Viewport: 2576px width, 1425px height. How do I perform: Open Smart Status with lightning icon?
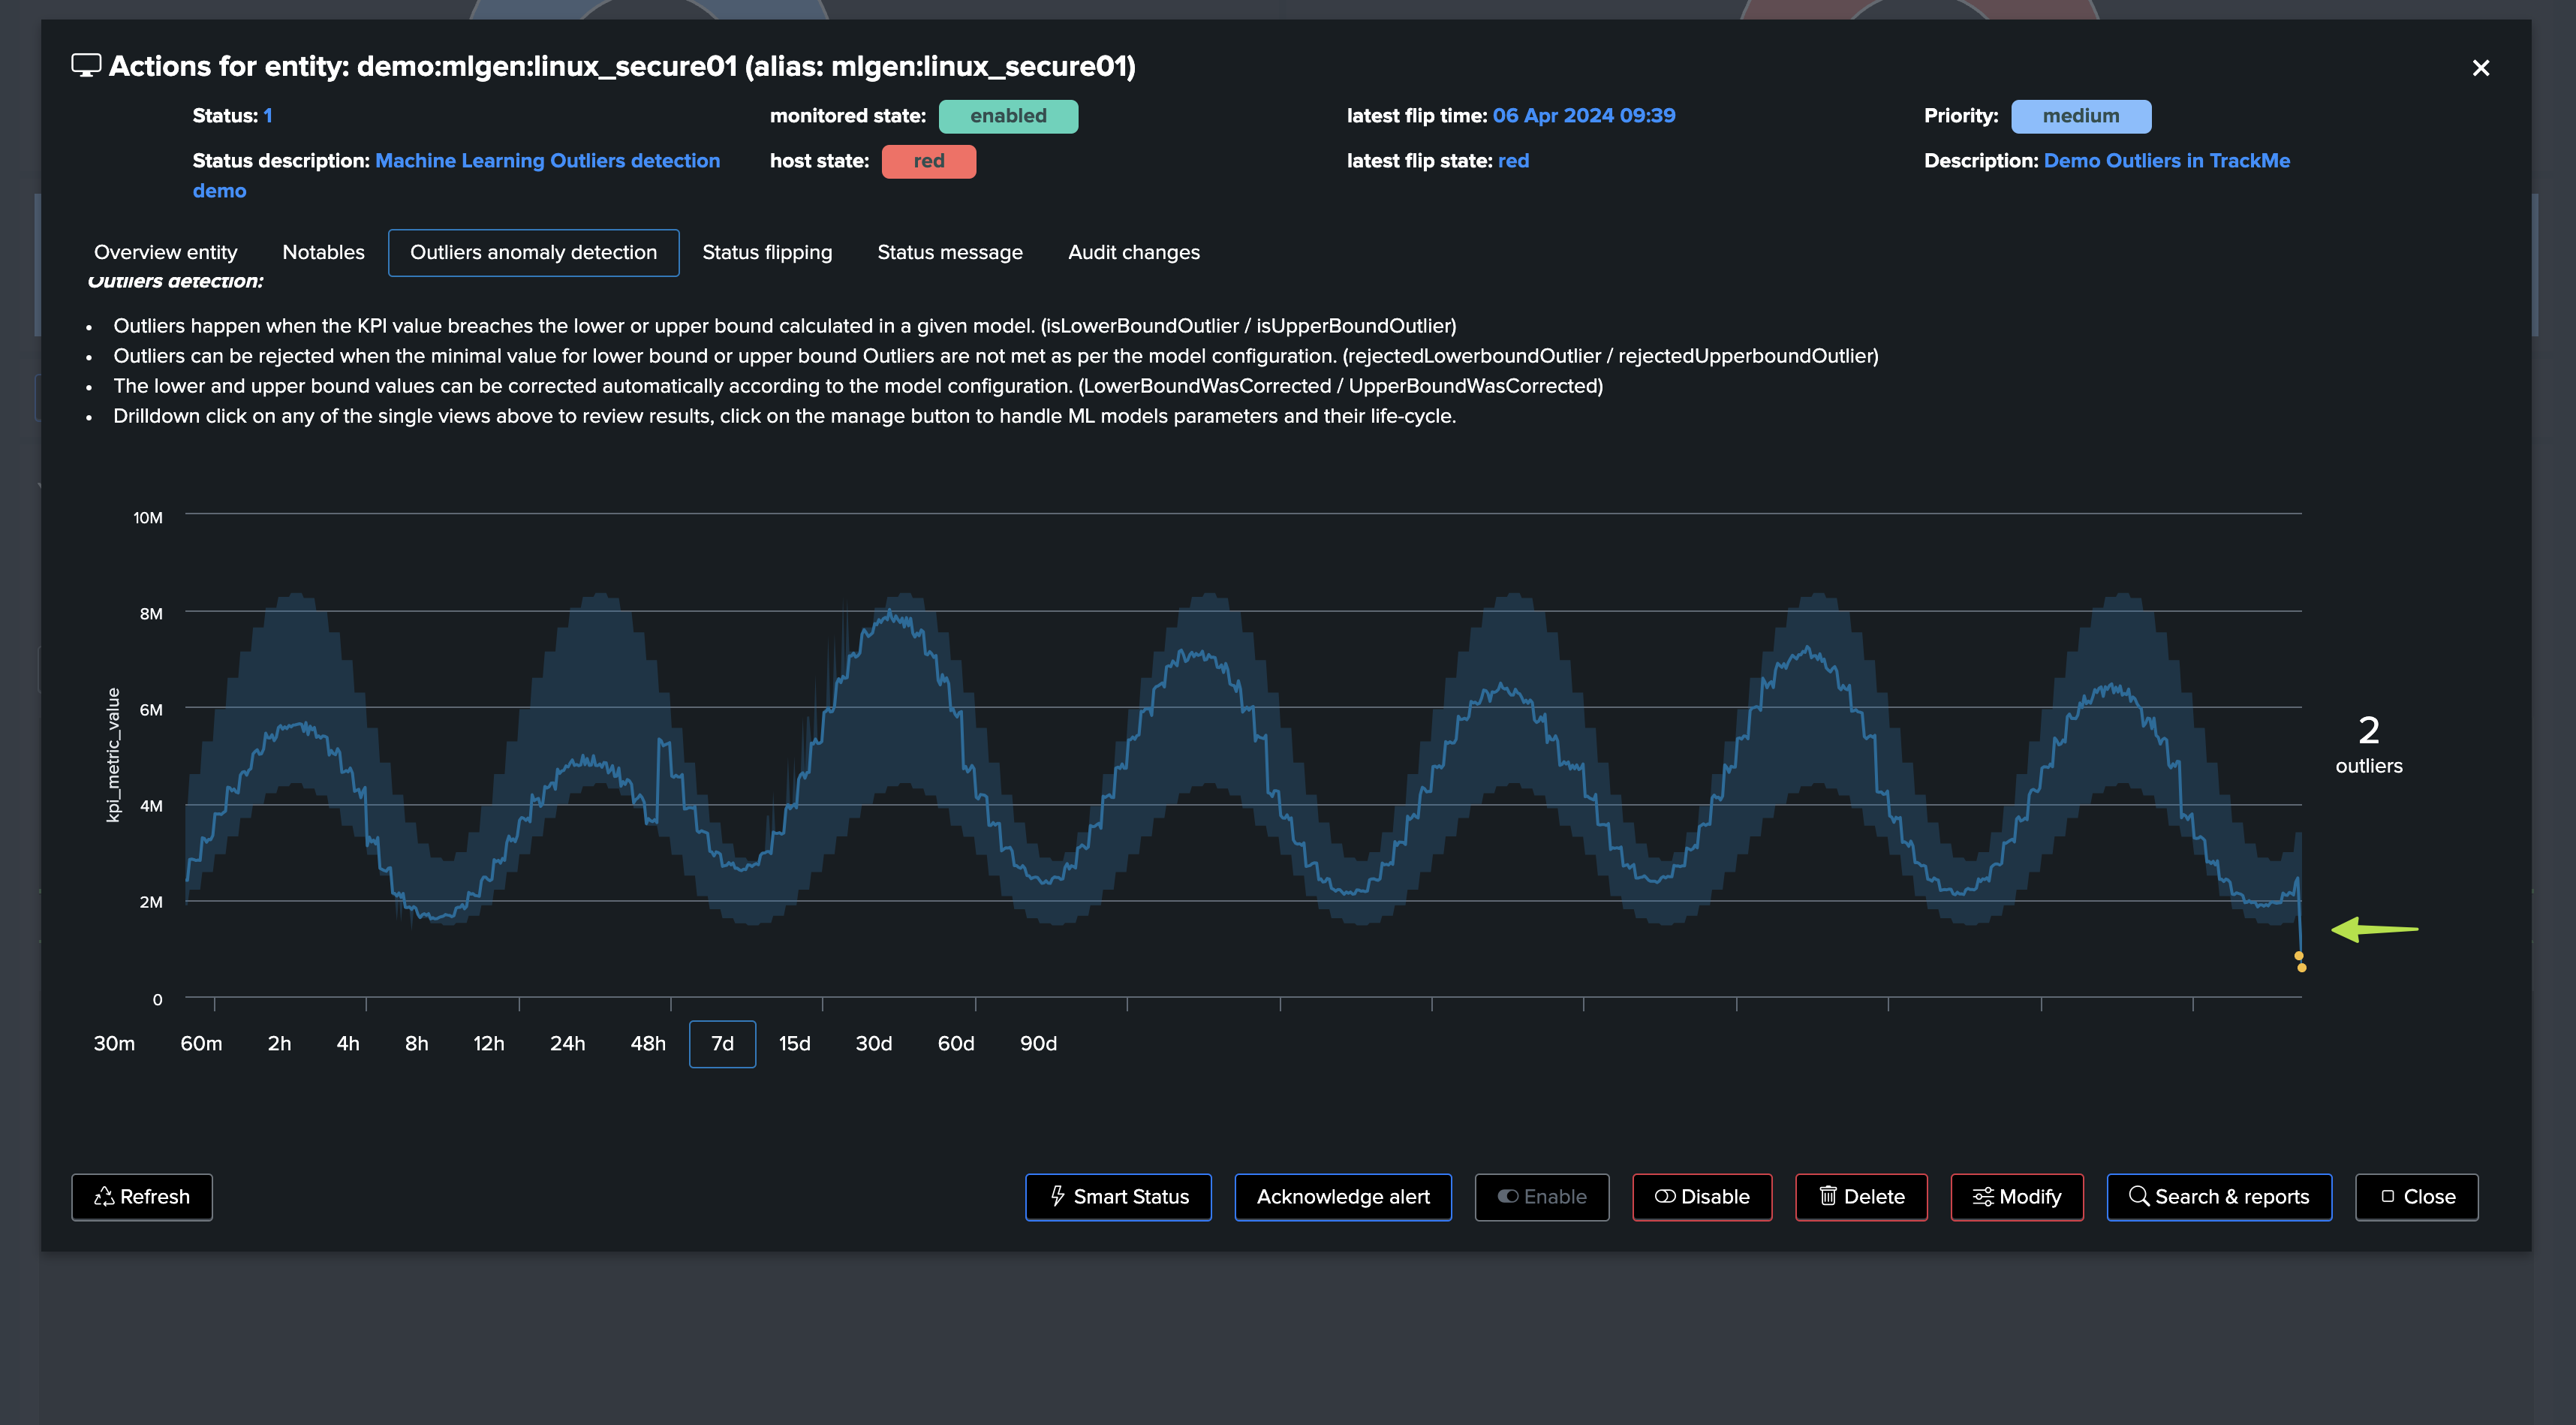click(1118, 1197)
